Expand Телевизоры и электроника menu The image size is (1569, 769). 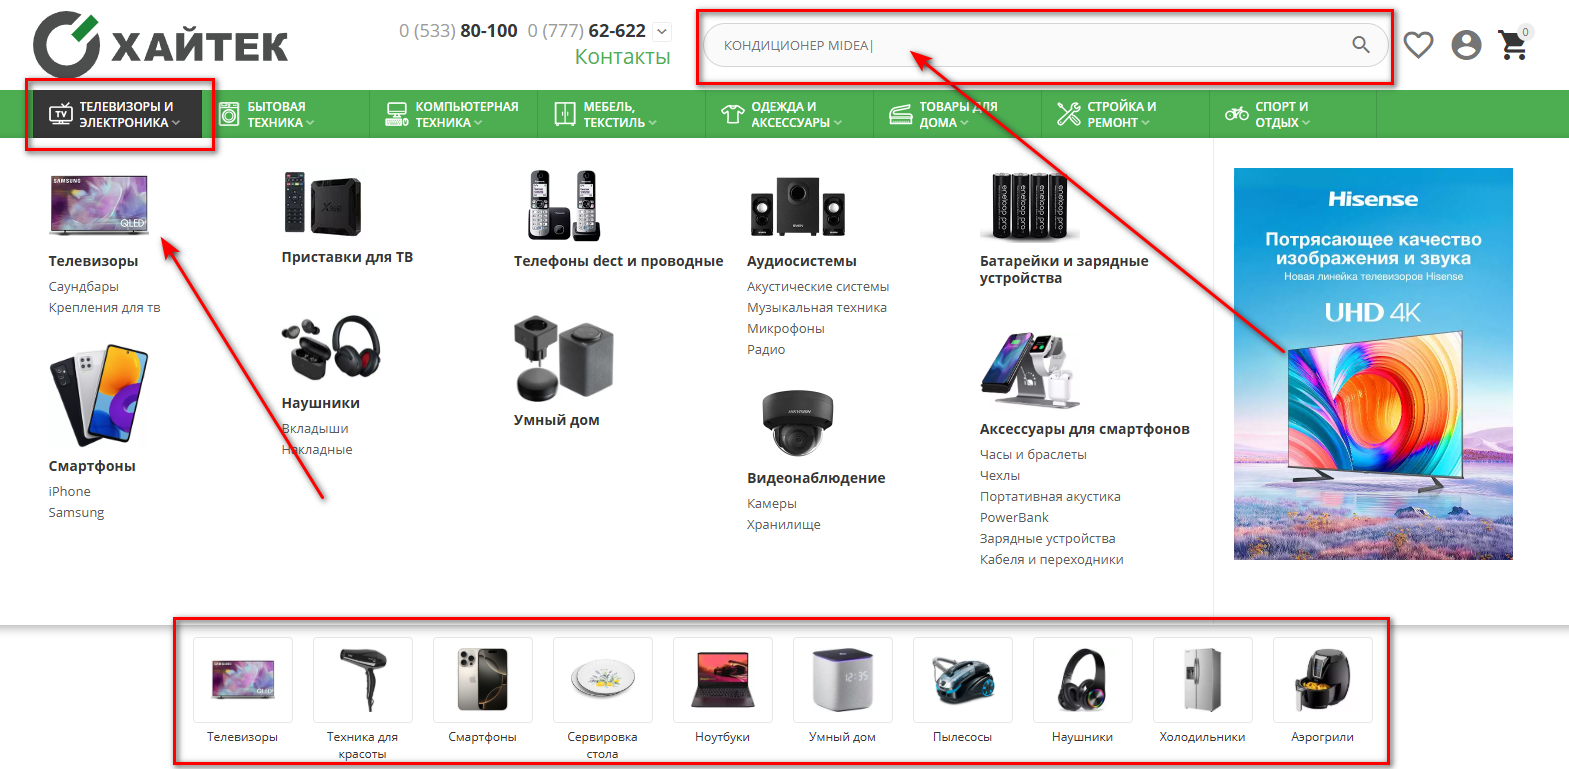tap(117, 114)
